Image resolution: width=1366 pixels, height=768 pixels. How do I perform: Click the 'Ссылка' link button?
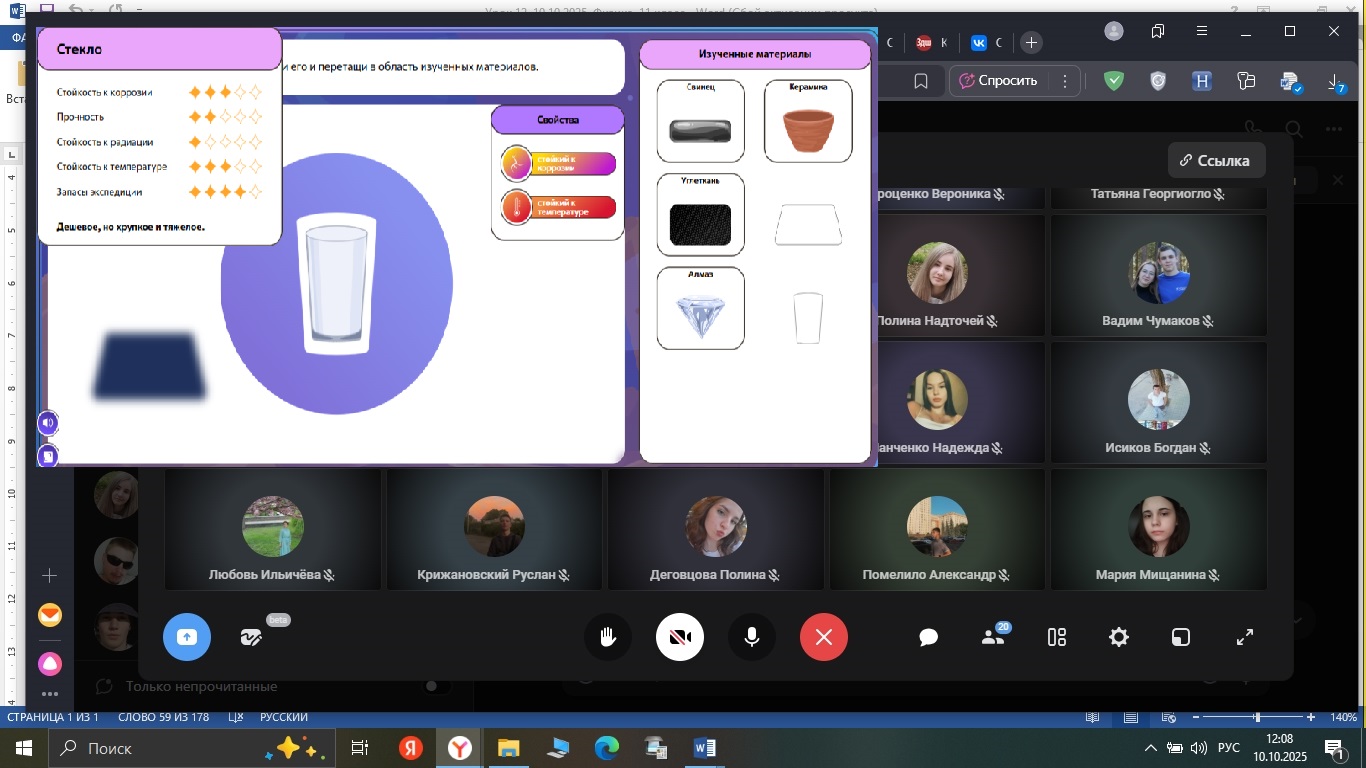click(1215, 160)
